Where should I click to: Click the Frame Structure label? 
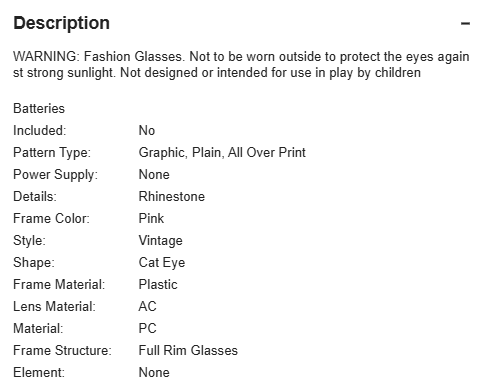pos(62,350)
